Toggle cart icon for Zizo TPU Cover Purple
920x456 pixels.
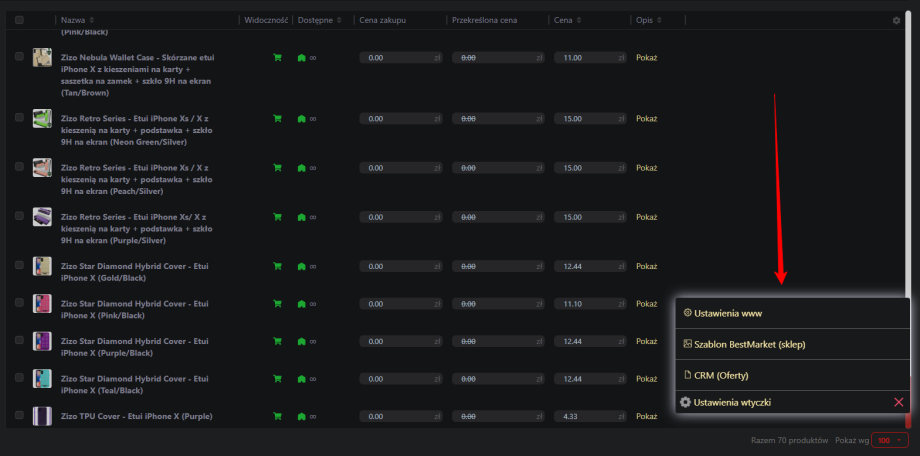(x=277, y=415)
